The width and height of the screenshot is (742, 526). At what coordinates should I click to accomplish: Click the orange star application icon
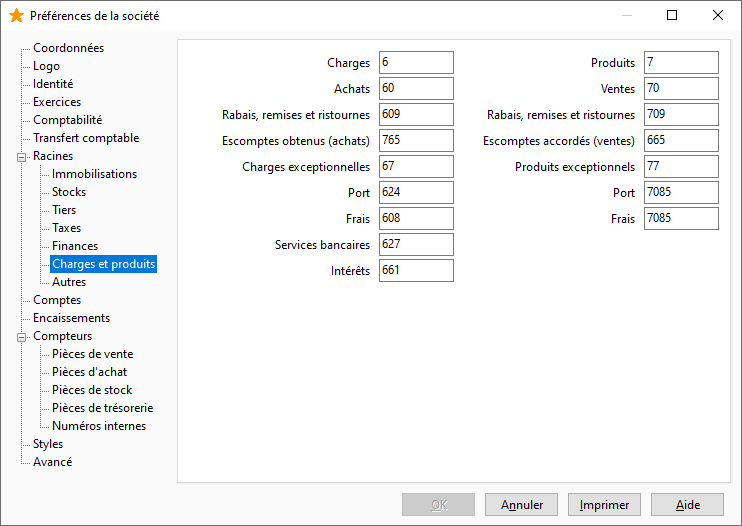point(16,16)
